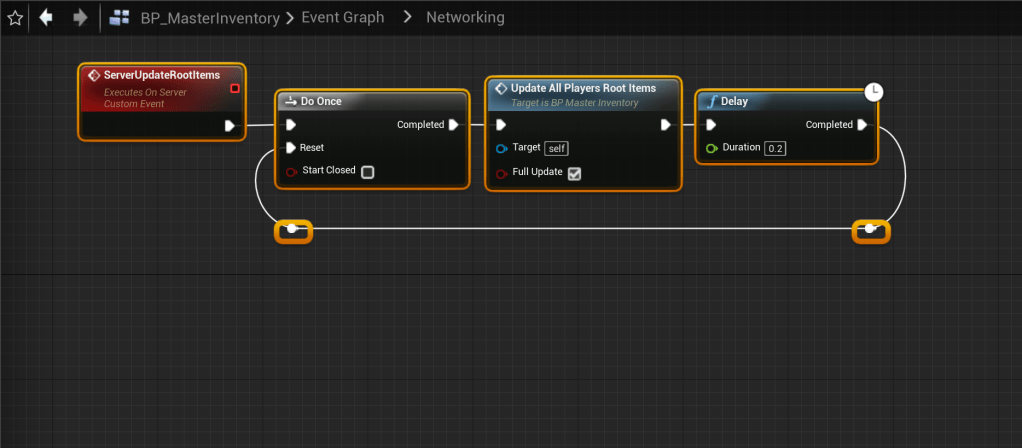Enable the Start Closed checkbox

367,171
